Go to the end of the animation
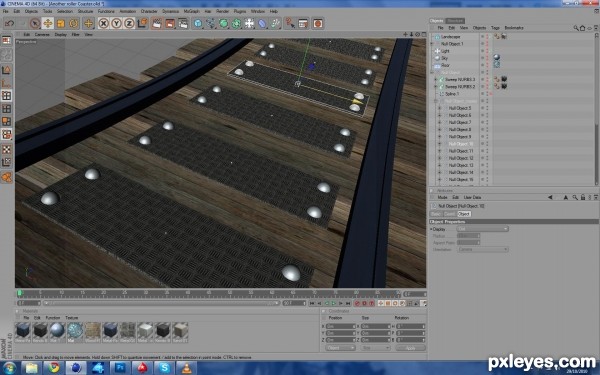The width and height of the screenshot is (600, 375). click(x=348, y=303)
